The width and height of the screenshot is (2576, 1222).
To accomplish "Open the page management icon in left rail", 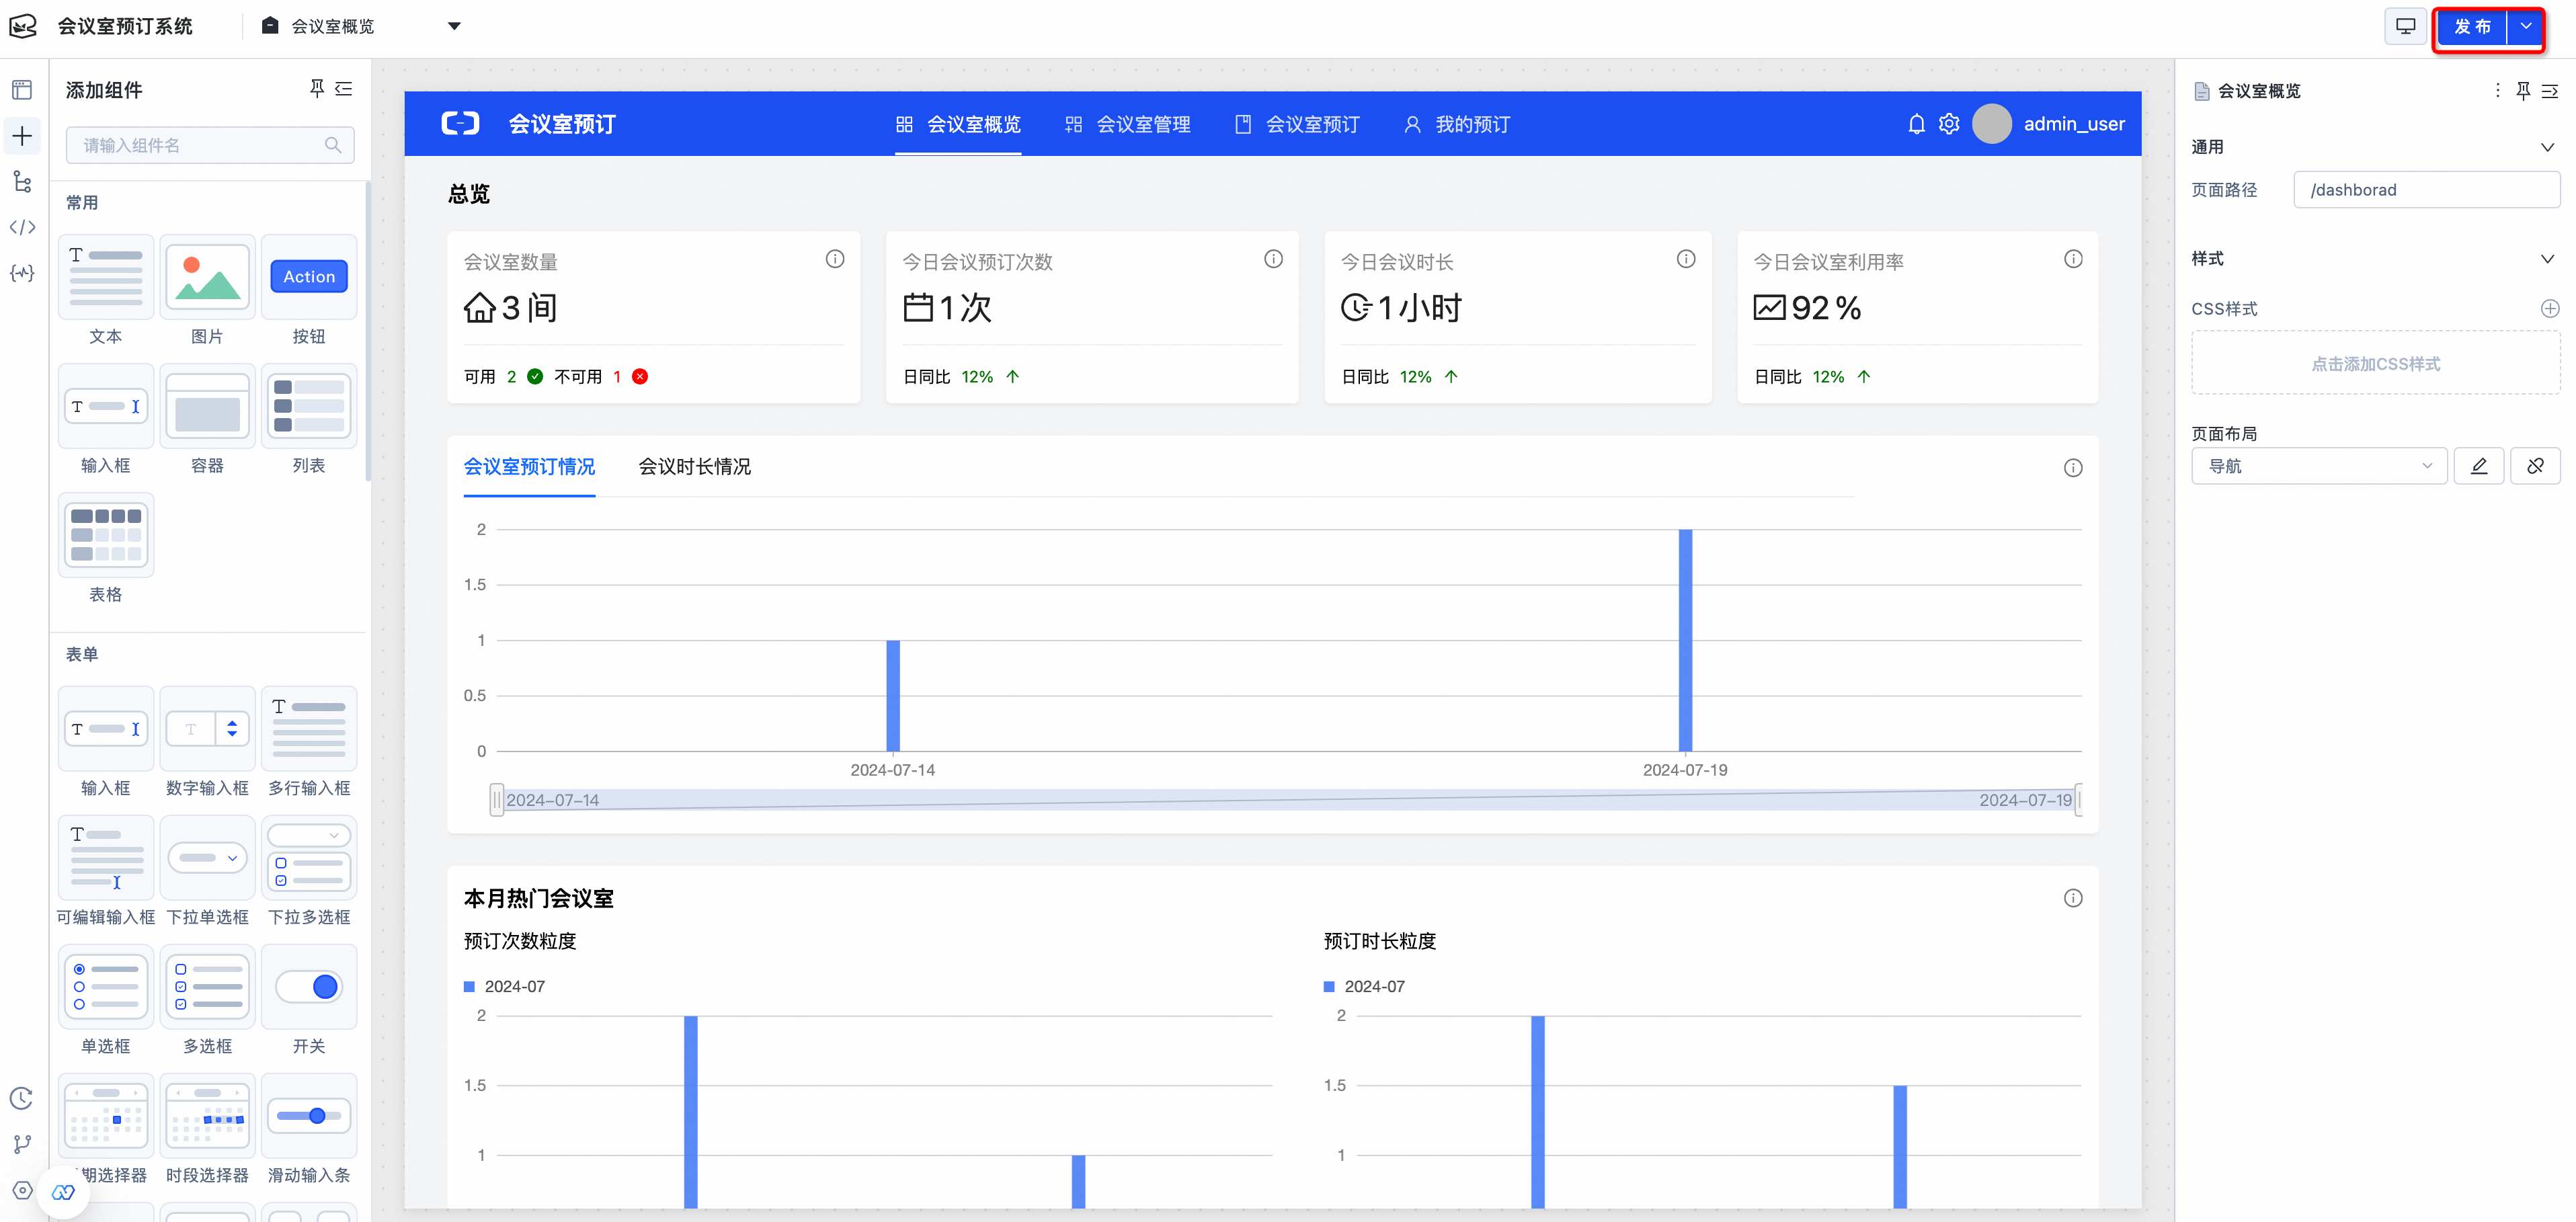I will click(x=22, y=90).
